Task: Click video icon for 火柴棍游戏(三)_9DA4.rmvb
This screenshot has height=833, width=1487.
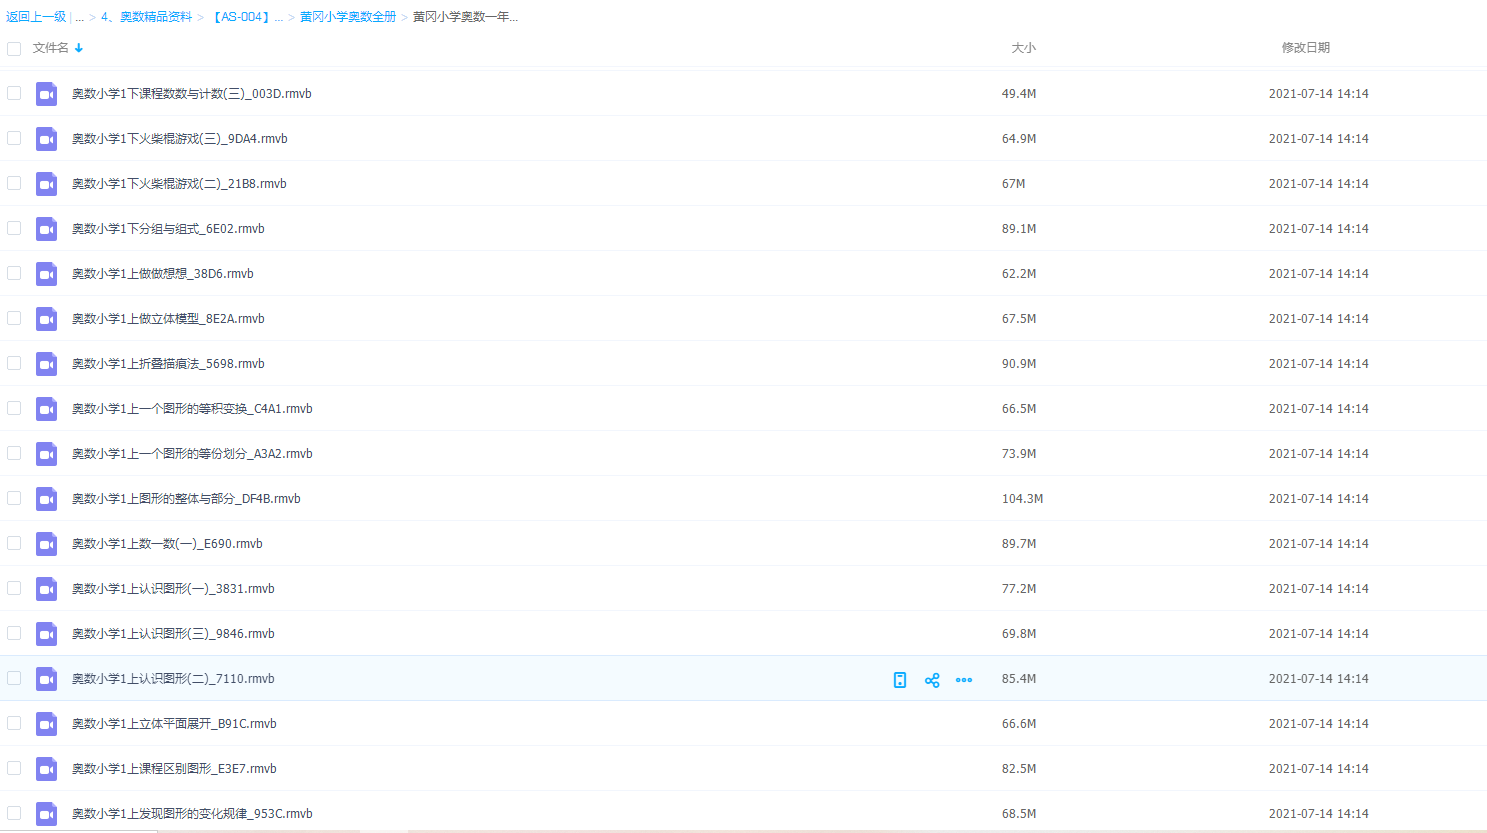Action: point(47,139)
